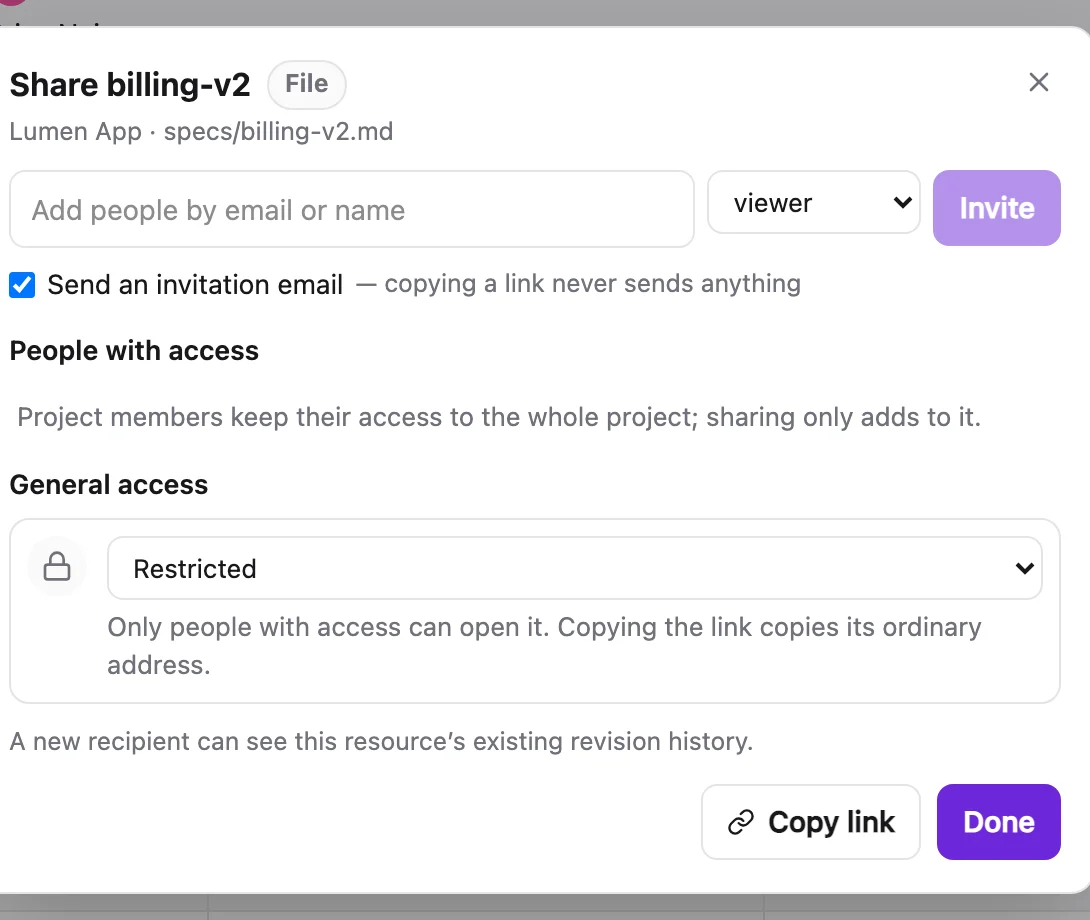Image resolution: width=1090 pixels, height=920 pixels.
Task: Click the File badge next to title
Action: (x=307, y=84)
